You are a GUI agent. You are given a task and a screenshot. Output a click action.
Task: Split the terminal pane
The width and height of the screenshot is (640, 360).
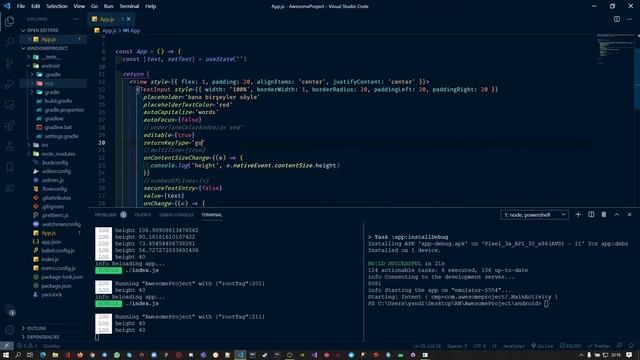(591, 215)
